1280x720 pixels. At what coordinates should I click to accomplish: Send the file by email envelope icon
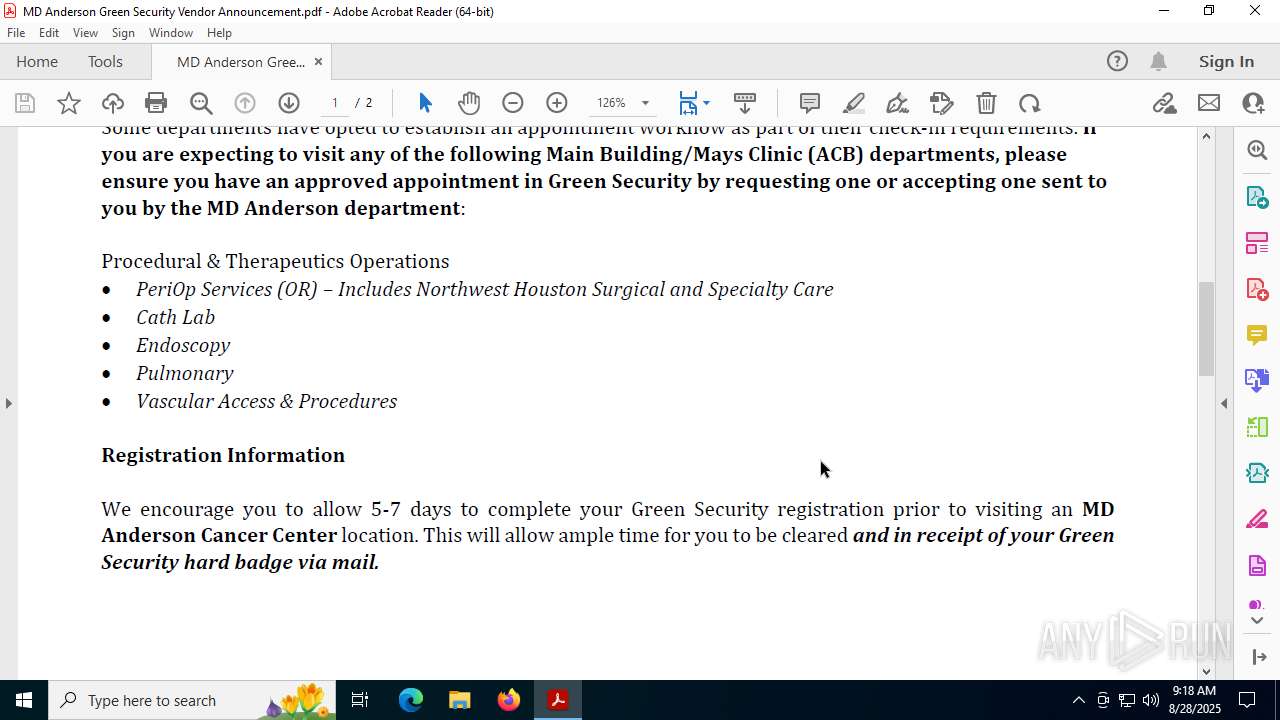coord(1209,103)
